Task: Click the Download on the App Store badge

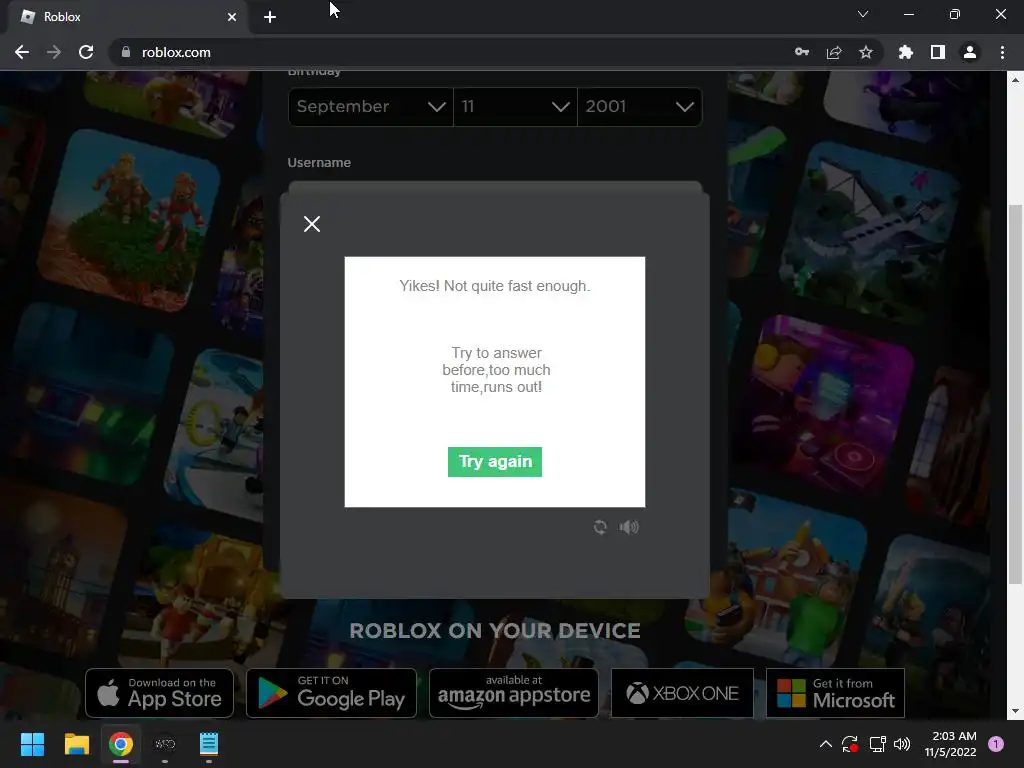Action: (159, 693)
